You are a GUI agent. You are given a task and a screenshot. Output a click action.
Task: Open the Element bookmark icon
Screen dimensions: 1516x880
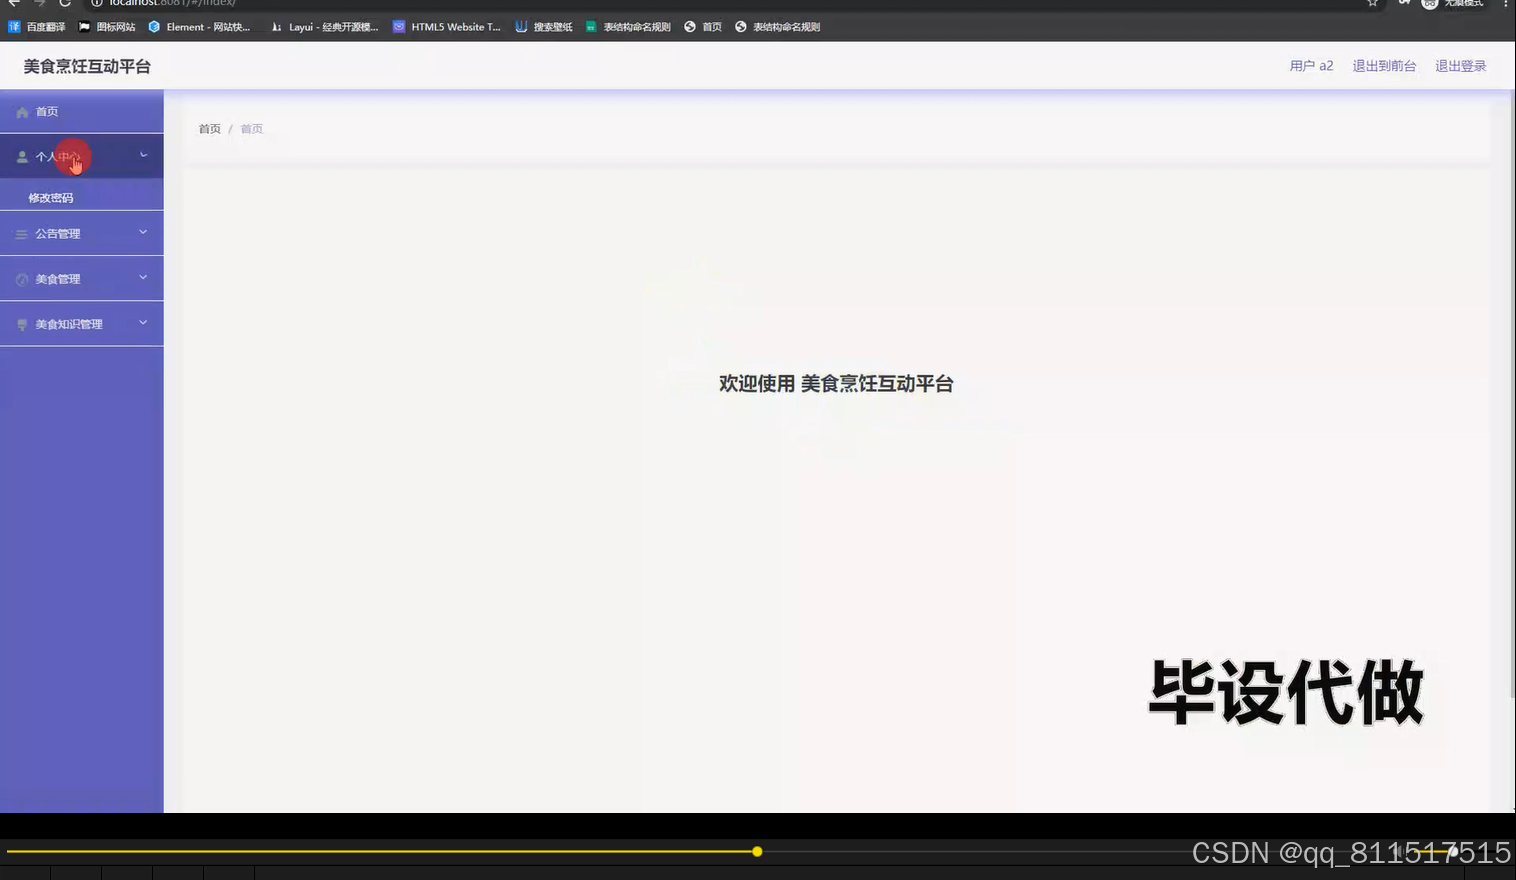coord(153,26)
